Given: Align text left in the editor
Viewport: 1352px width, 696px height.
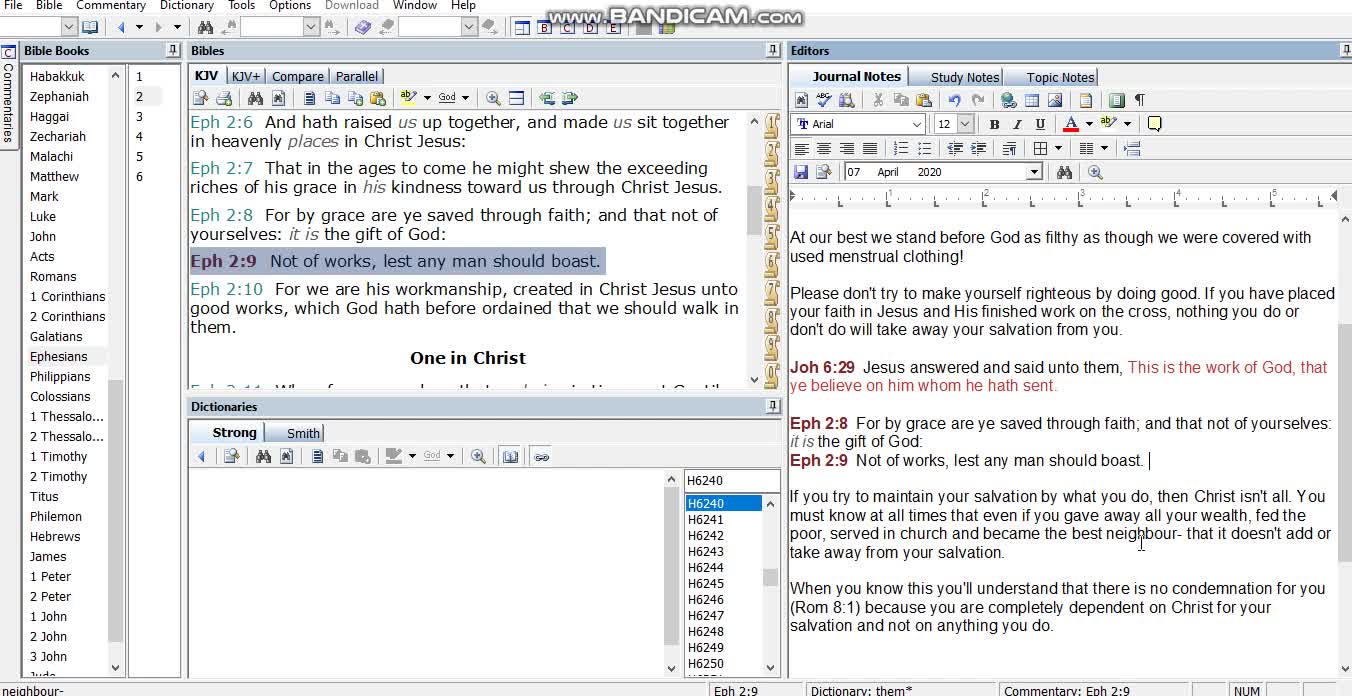Looking at the screenshot, I should [x=801, y=148].
